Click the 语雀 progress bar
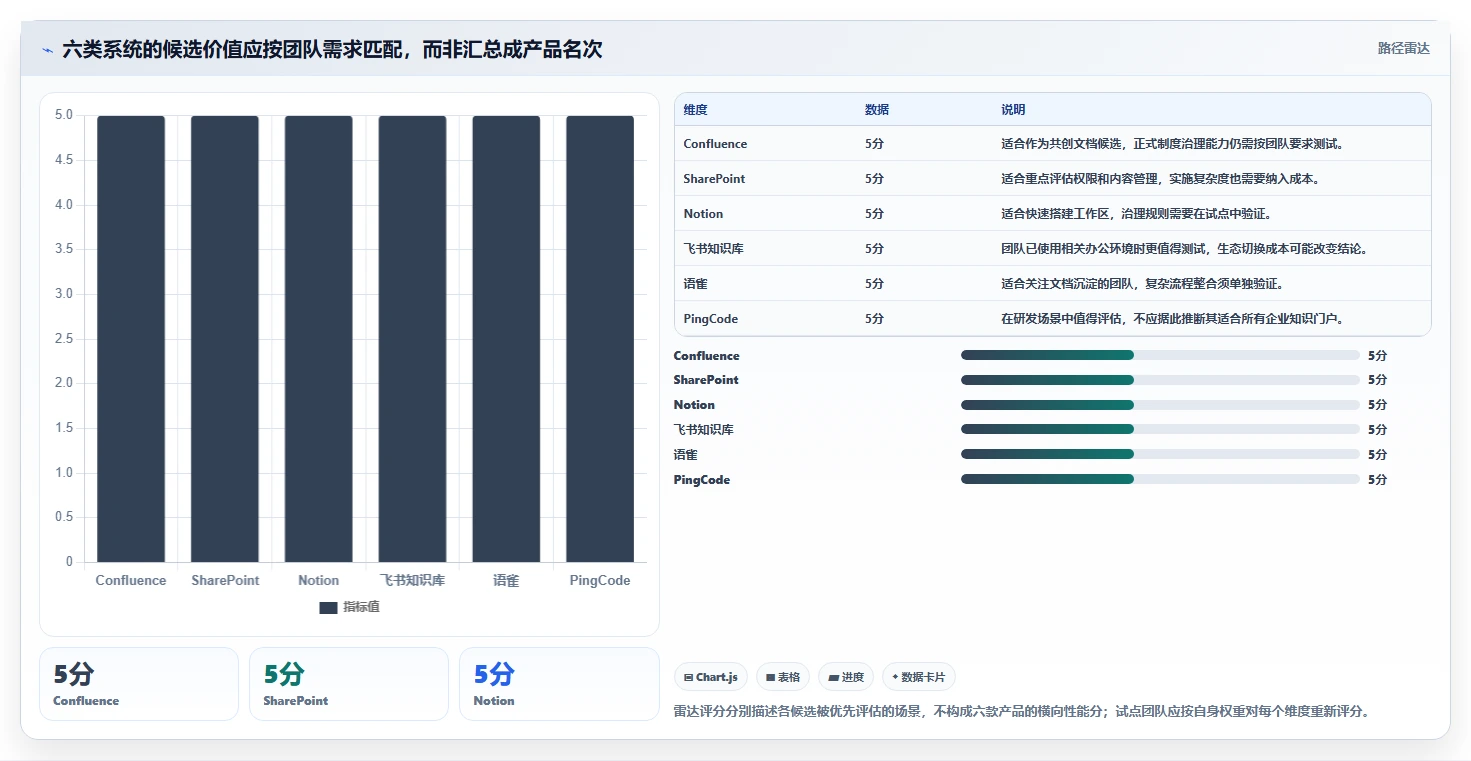 click(1160, 454)
